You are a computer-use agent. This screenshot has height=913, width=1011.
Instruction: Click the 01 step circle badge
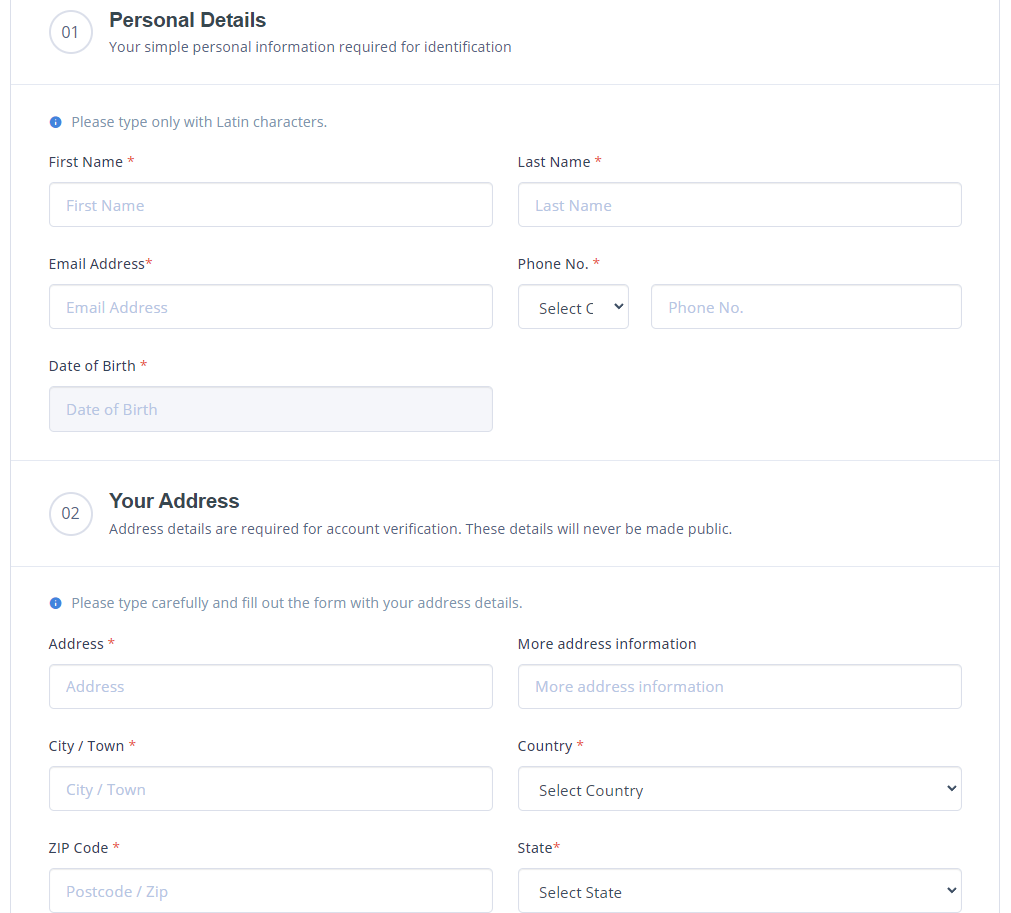coord(70,32)
